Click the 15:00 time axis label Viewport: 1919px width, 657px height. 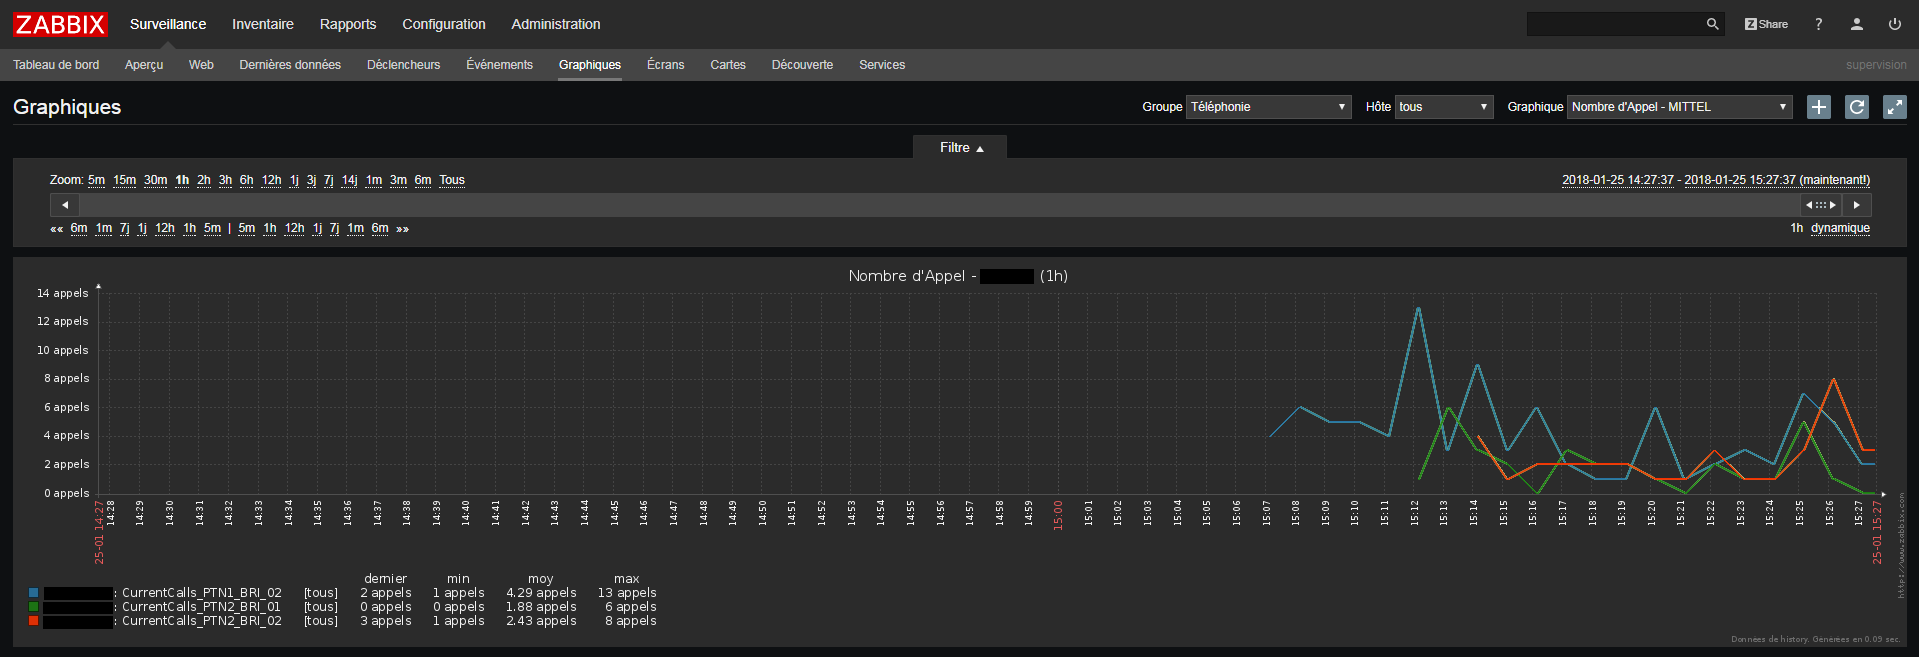tap(1058, 515)
